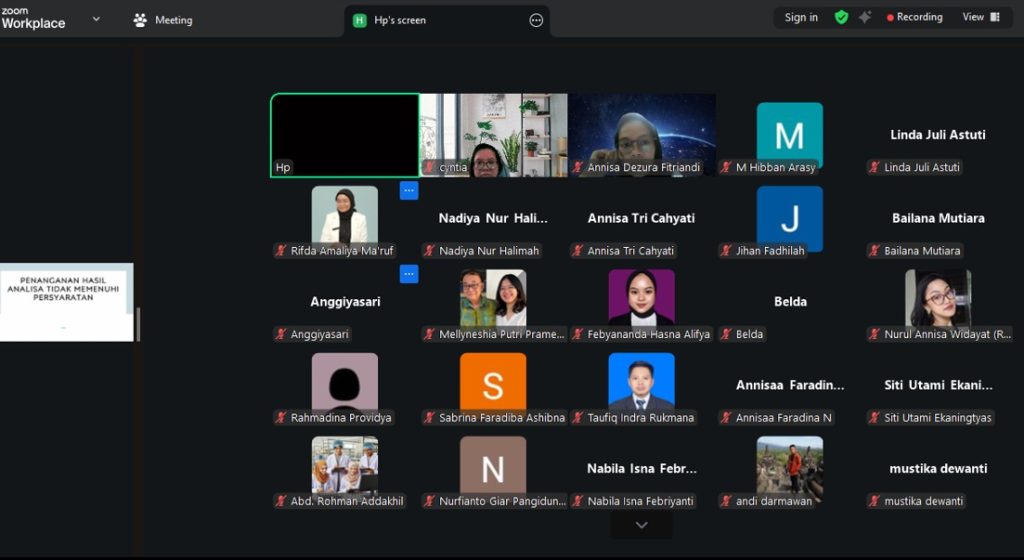Click the green encryption shield icon
Viewport: 1024px width, 560px height.
click(841, 17)
